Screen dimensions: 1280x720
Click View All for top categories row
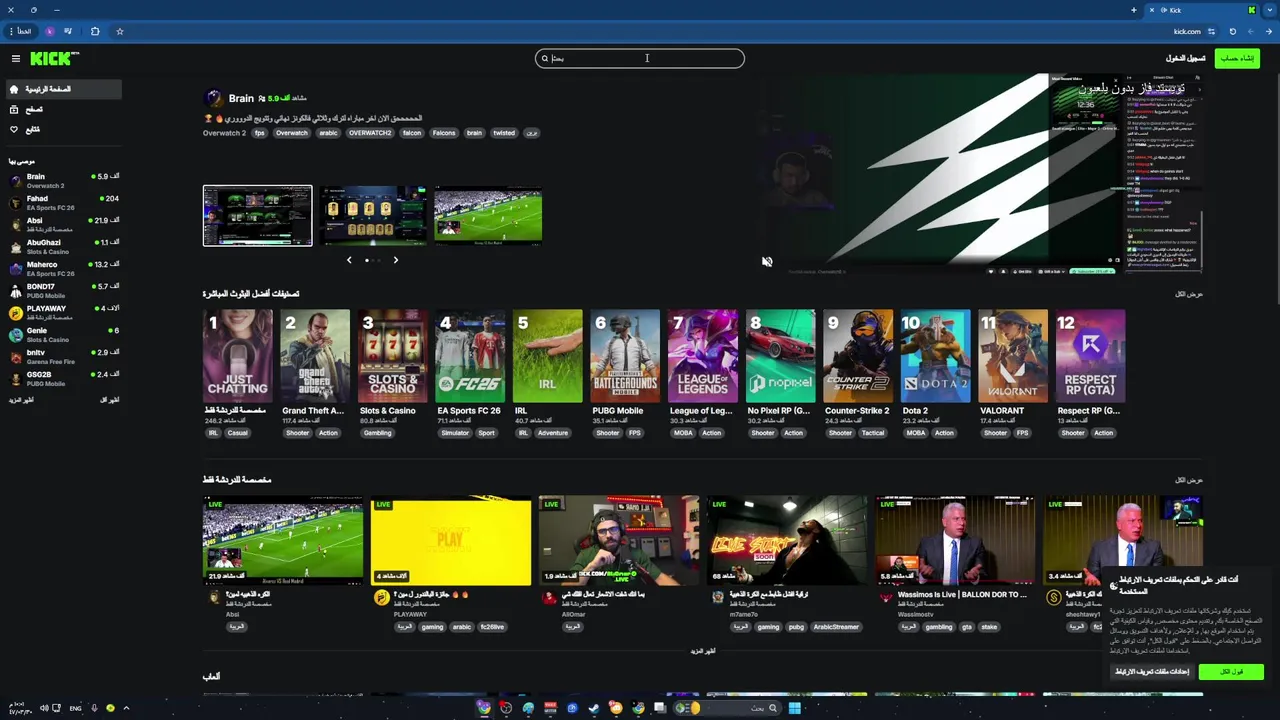pyautogui.click(x=1189, y=294)
